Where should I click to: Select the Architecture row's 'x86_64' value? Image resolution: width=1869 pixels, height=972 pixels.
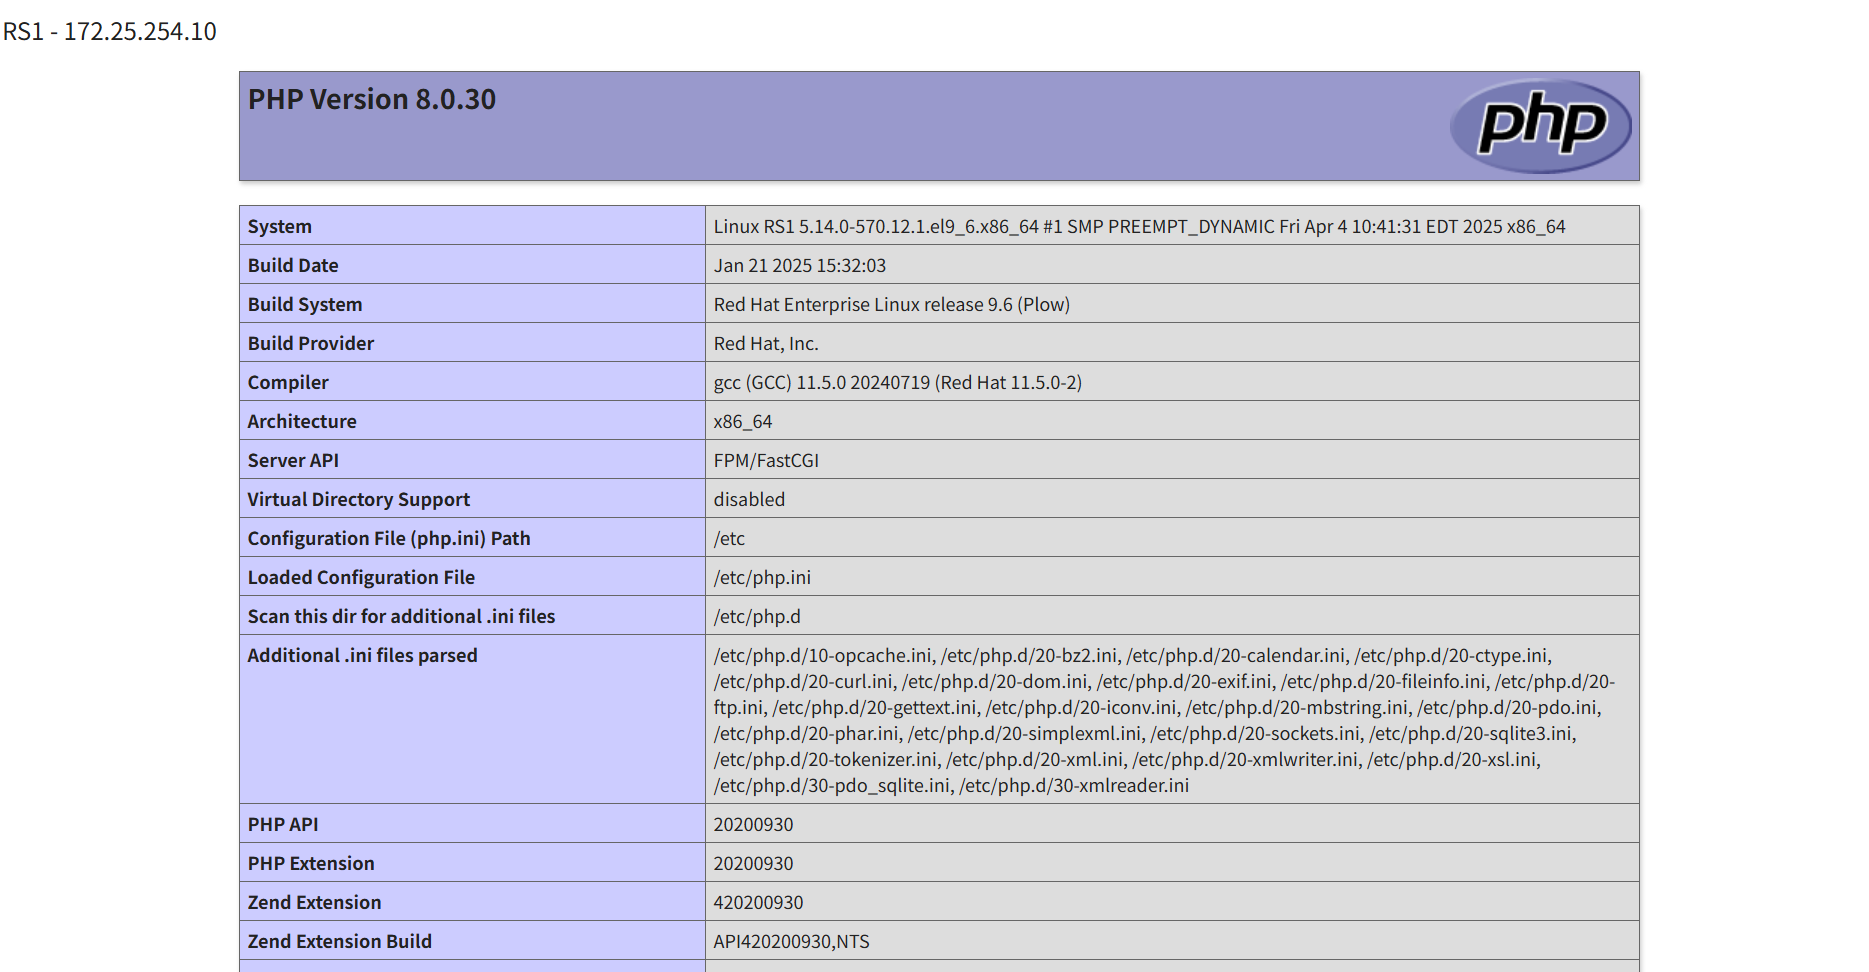742,422
